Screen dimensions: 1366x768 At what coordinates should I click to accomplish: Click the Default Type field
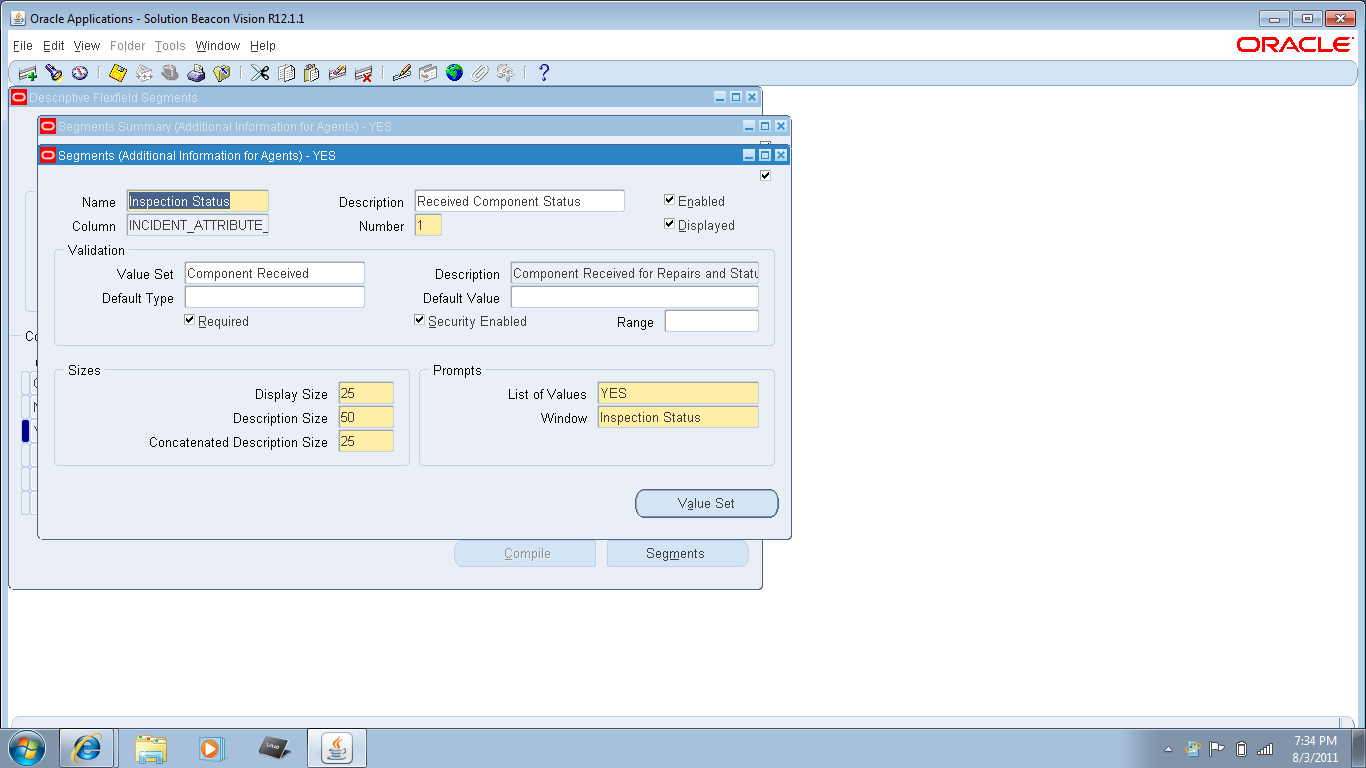(x=275, y=297)
